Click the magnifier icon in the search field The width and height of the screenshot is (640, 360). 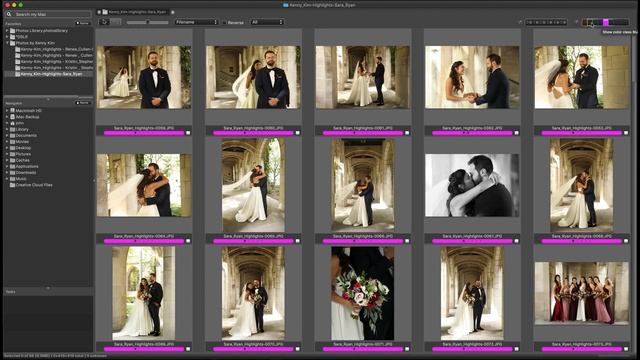[9, 14]
